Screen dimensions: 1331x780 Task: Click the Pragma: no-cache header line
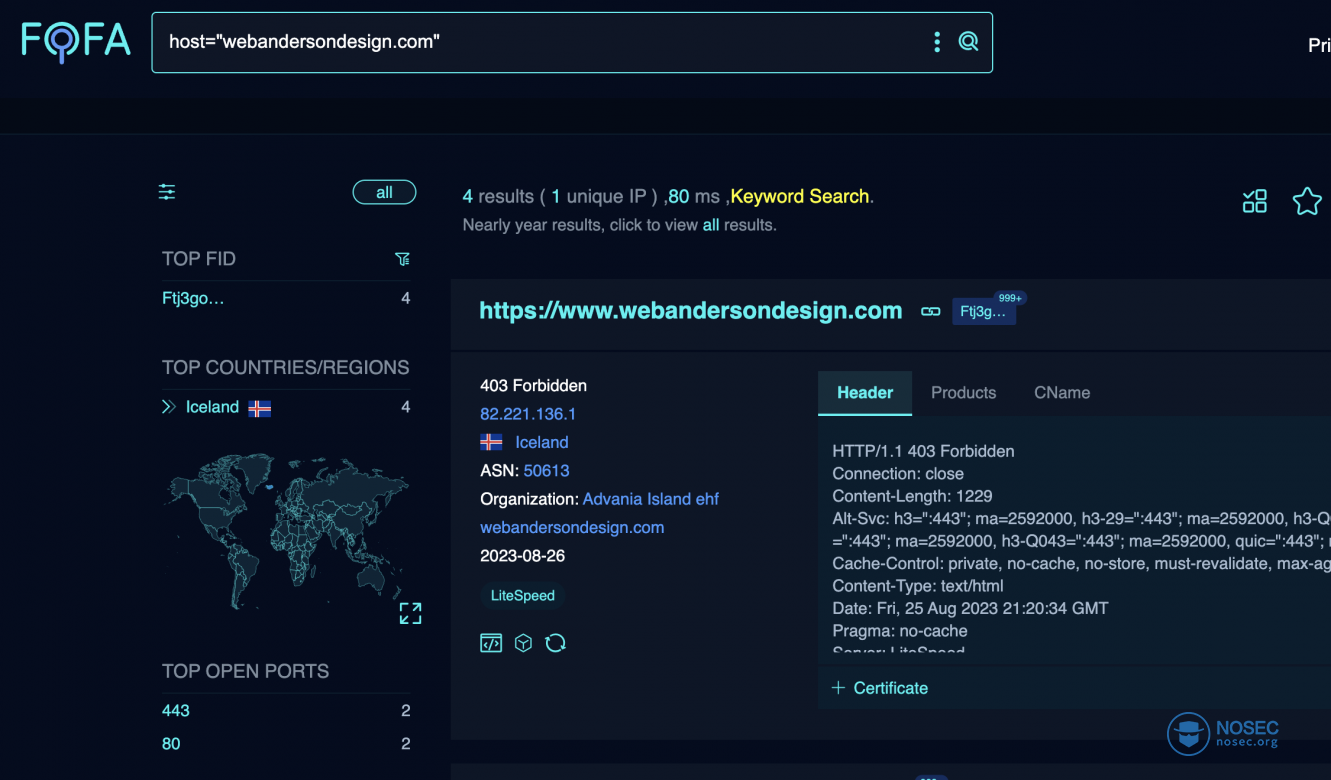pos(900,631)
